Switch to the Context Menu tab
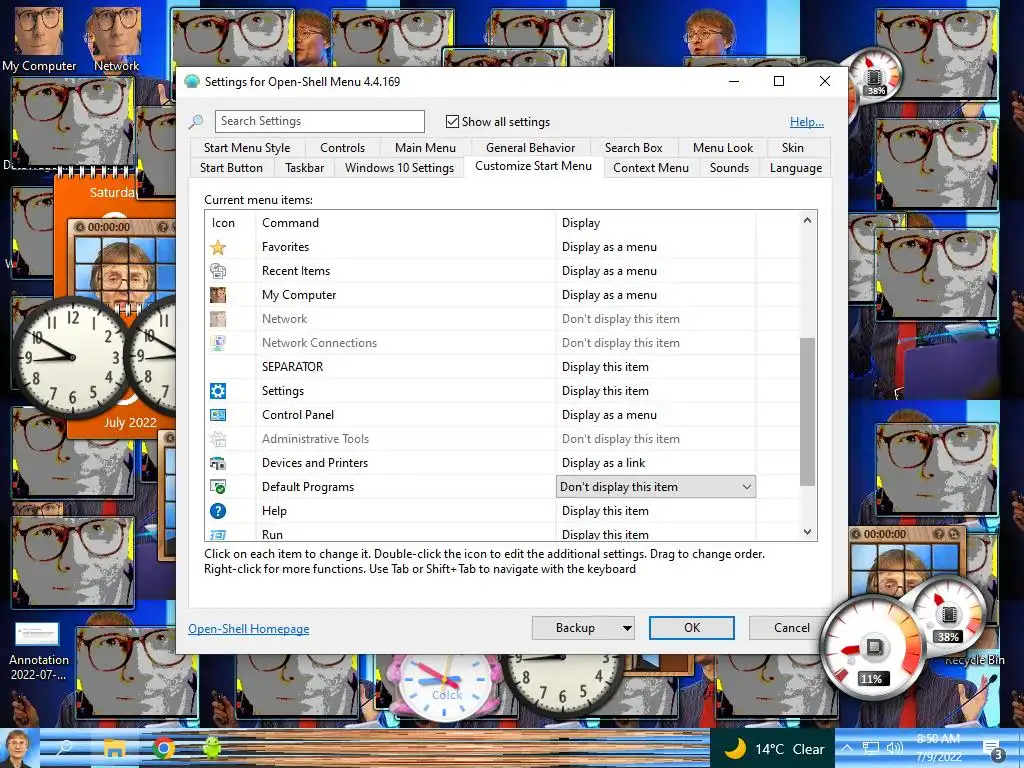This screenshot has height=768, width=1024. click(650, 168)
